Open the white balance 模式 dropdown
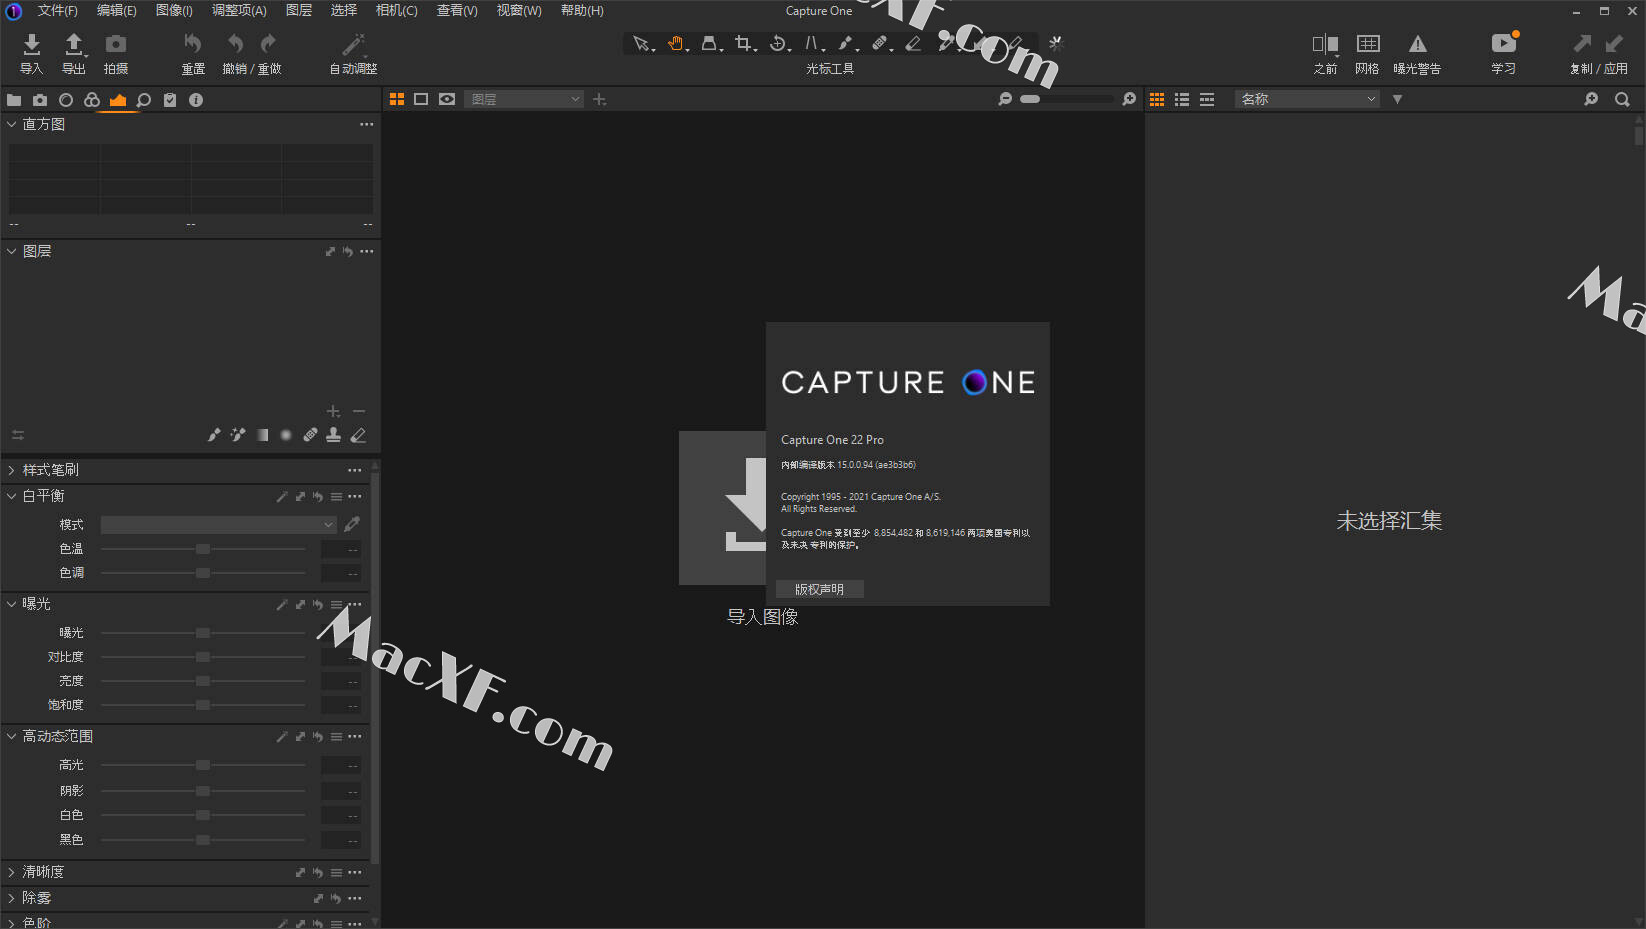 coord(218,524)
